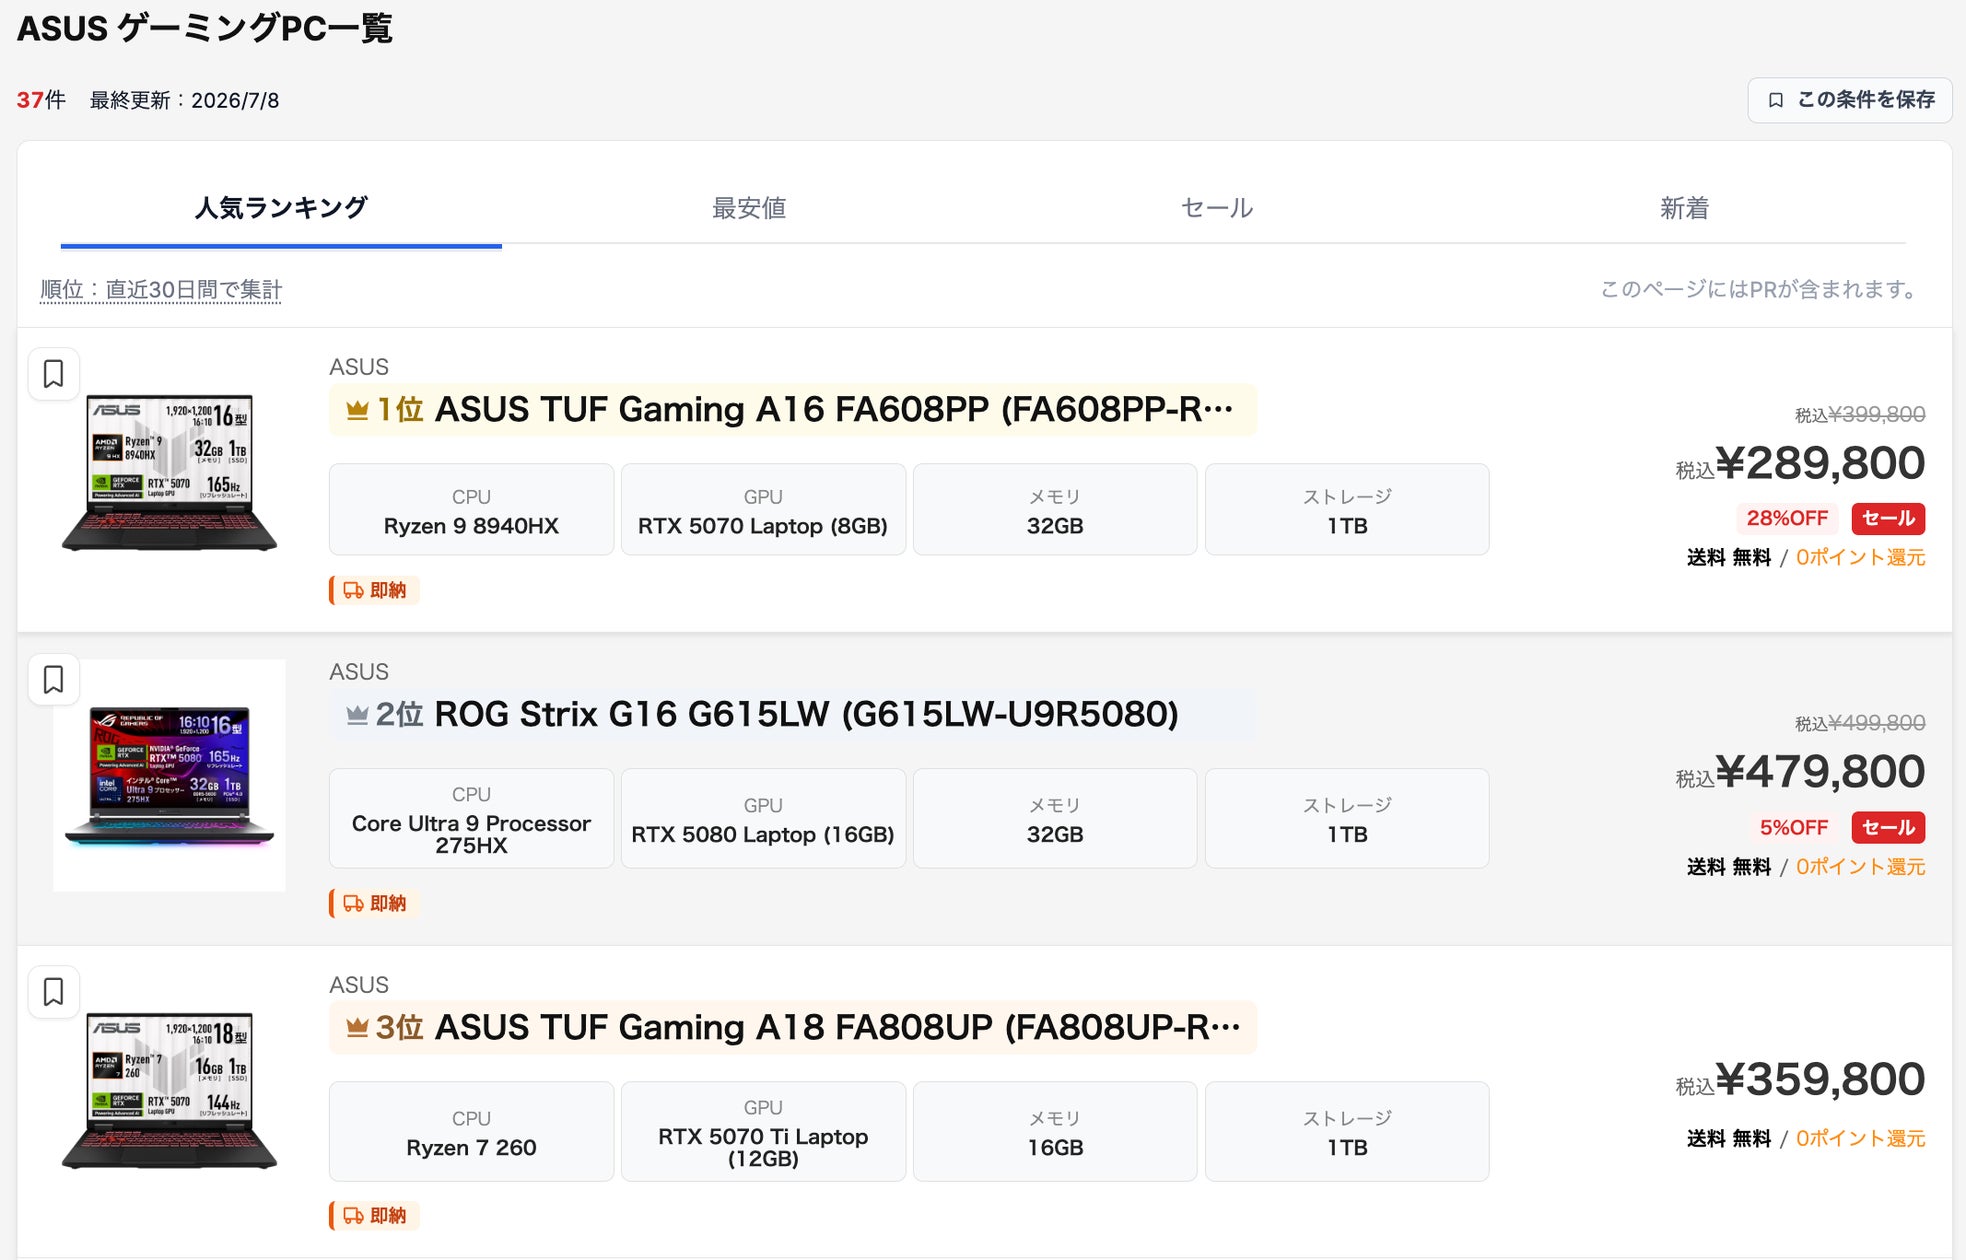Click the gold crown icon beside 1位
This screenshot has height=1260, width=1966.
pyautogui.click(x=357, y=410)
